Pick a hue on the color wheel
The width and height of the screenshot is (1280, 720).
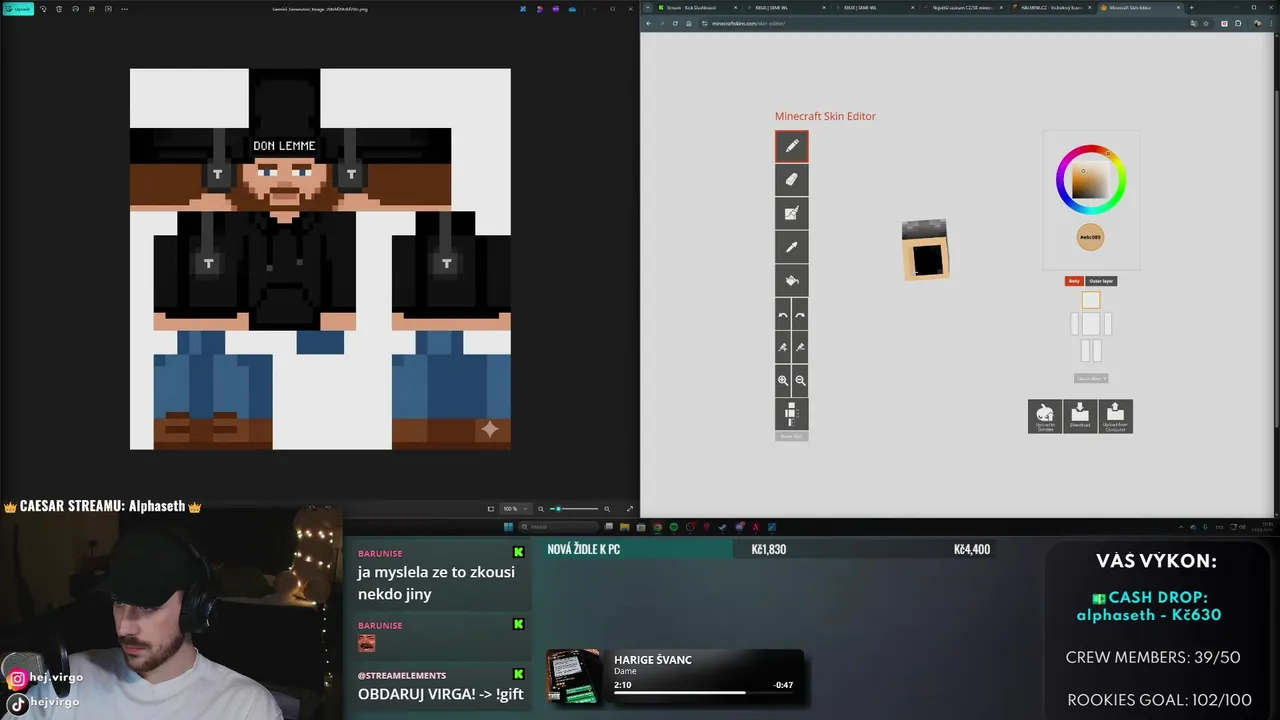[x=1091, y=180]
